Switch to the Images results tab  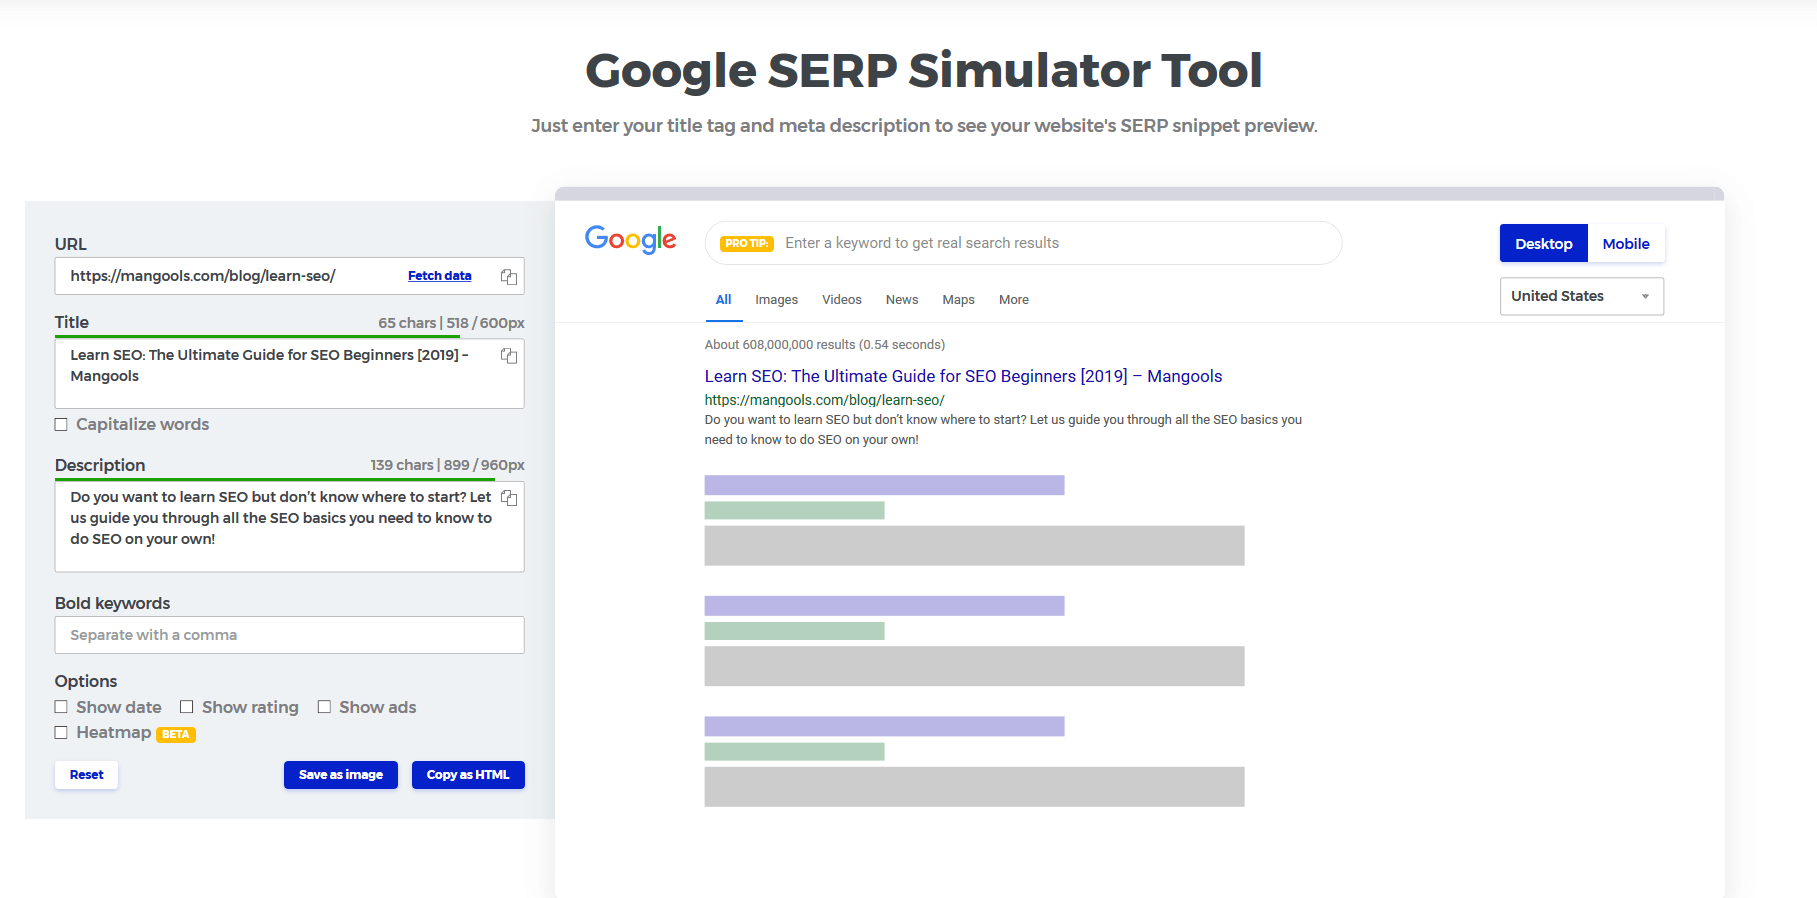(x=776, y=300)
